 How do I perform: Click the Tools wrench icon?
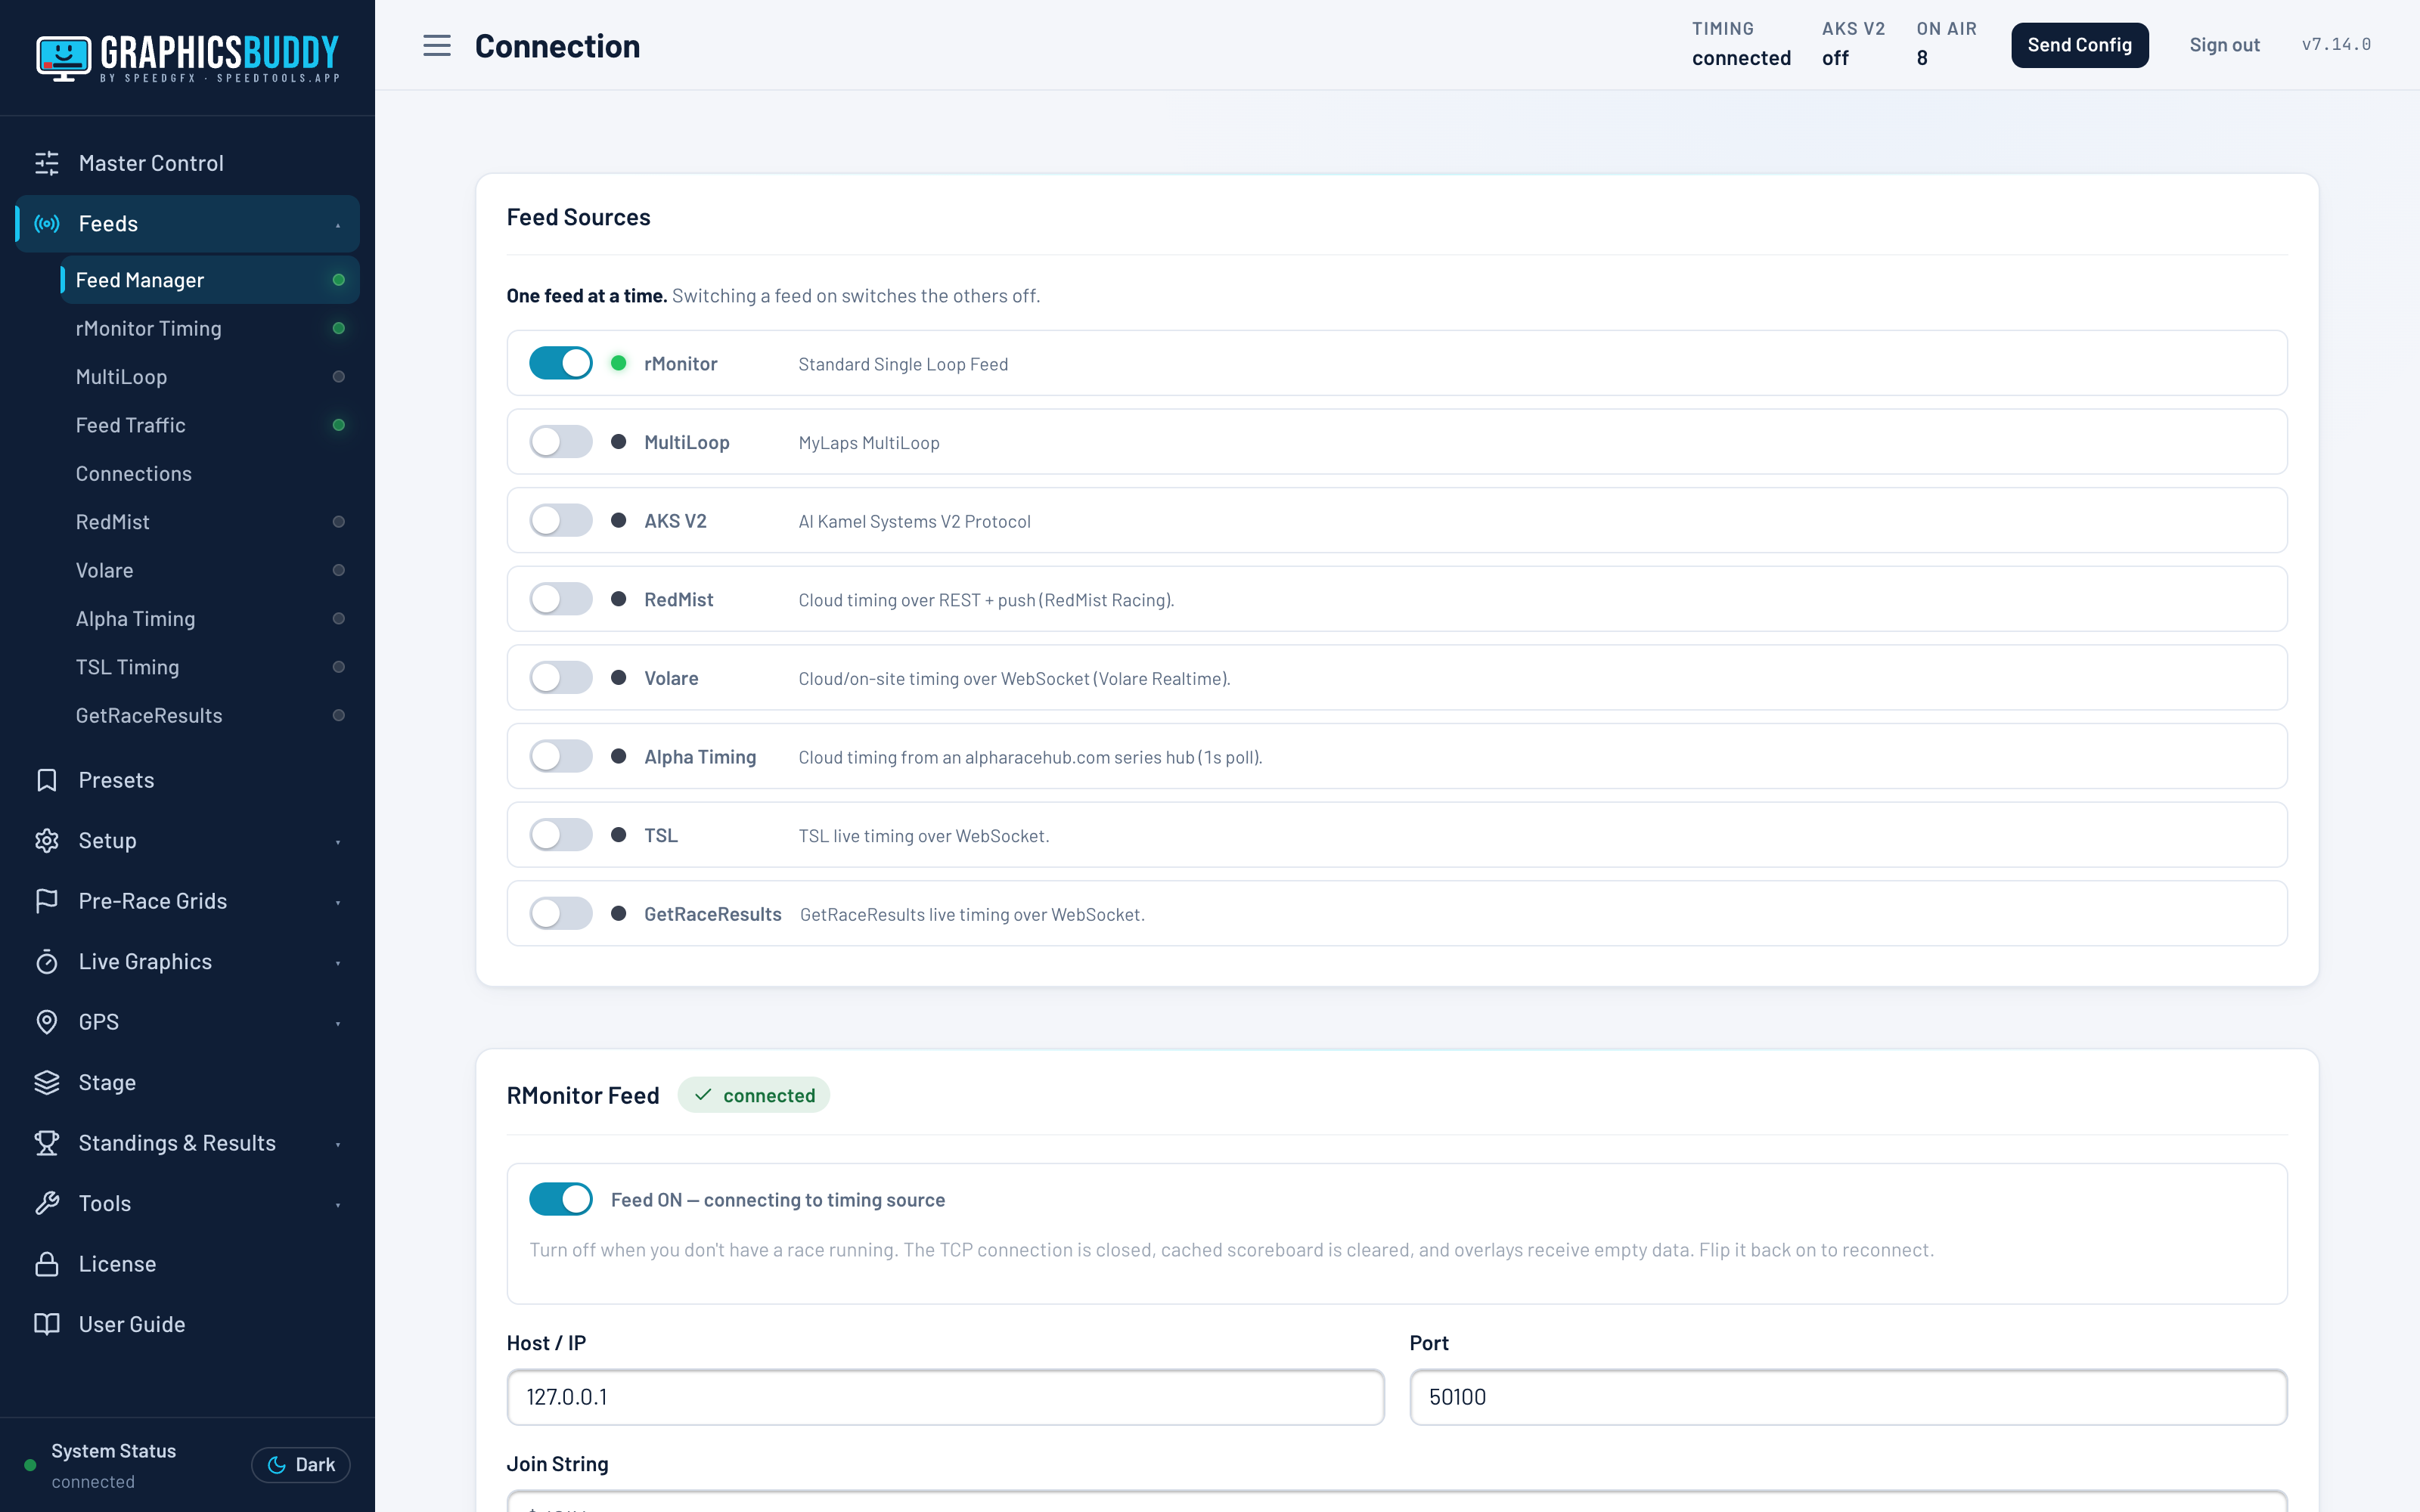tap(47, 1204)
